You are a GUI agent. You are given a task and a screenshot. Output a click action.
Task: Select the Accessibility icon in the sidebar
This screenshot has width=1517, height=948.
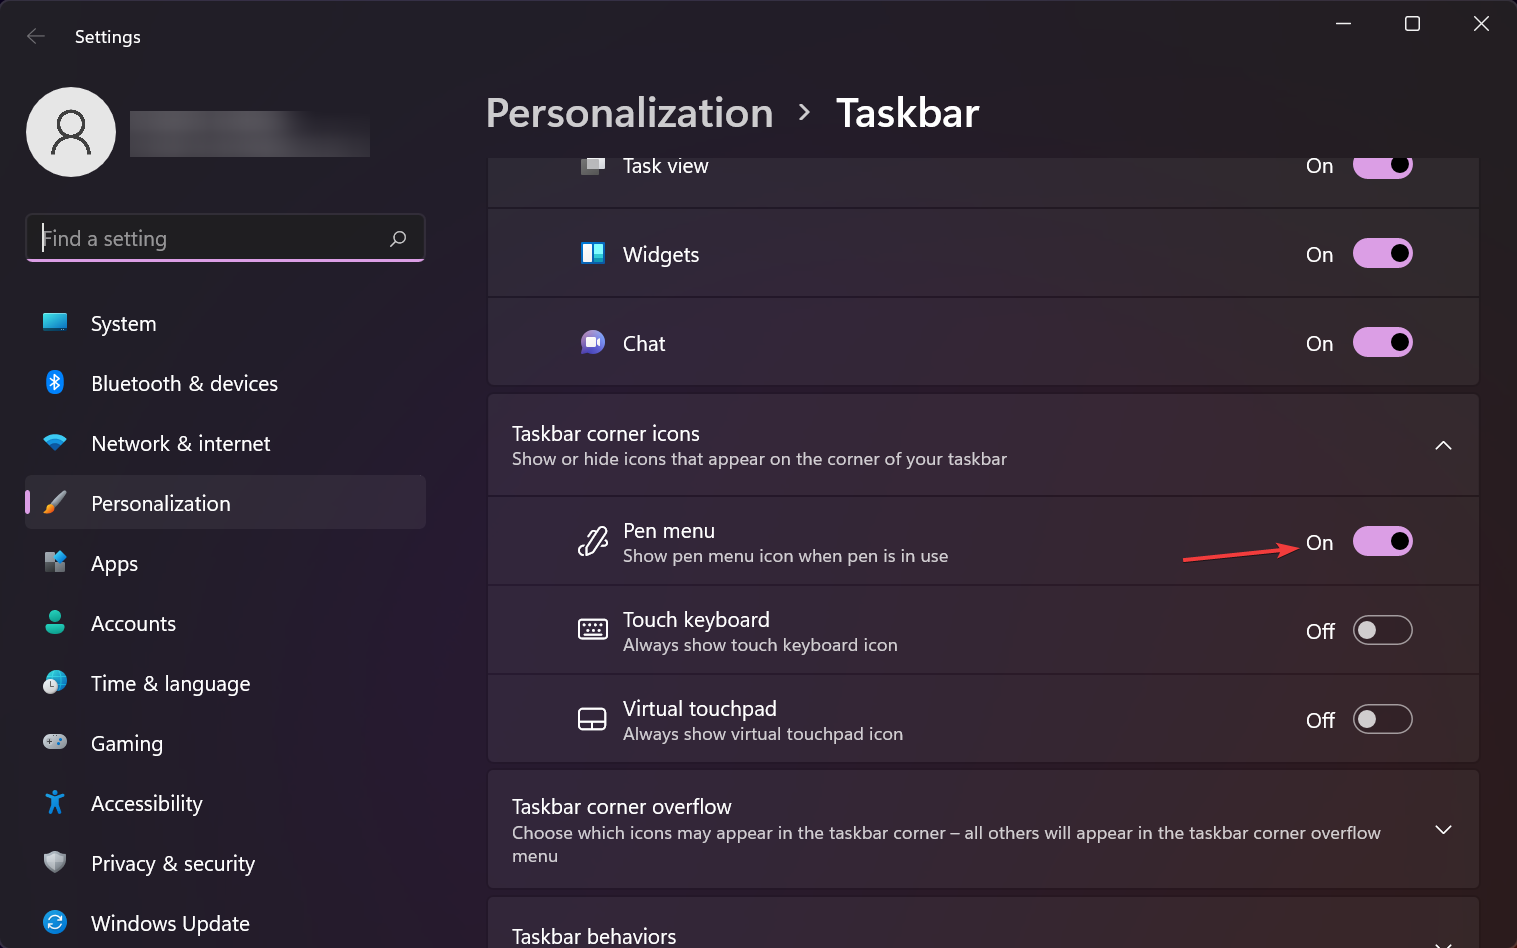click(x=54, y=802)
